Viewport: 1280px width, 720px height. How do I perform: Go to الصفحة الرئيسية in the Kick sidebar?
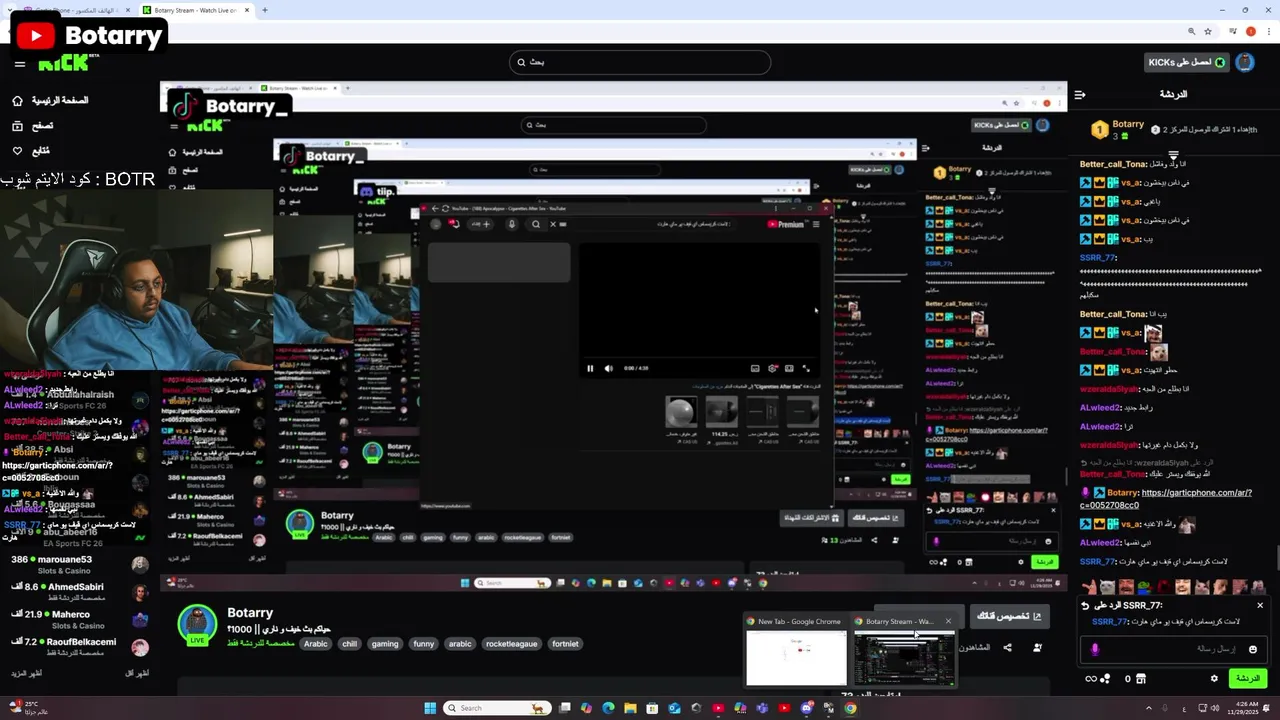point(50,101)
